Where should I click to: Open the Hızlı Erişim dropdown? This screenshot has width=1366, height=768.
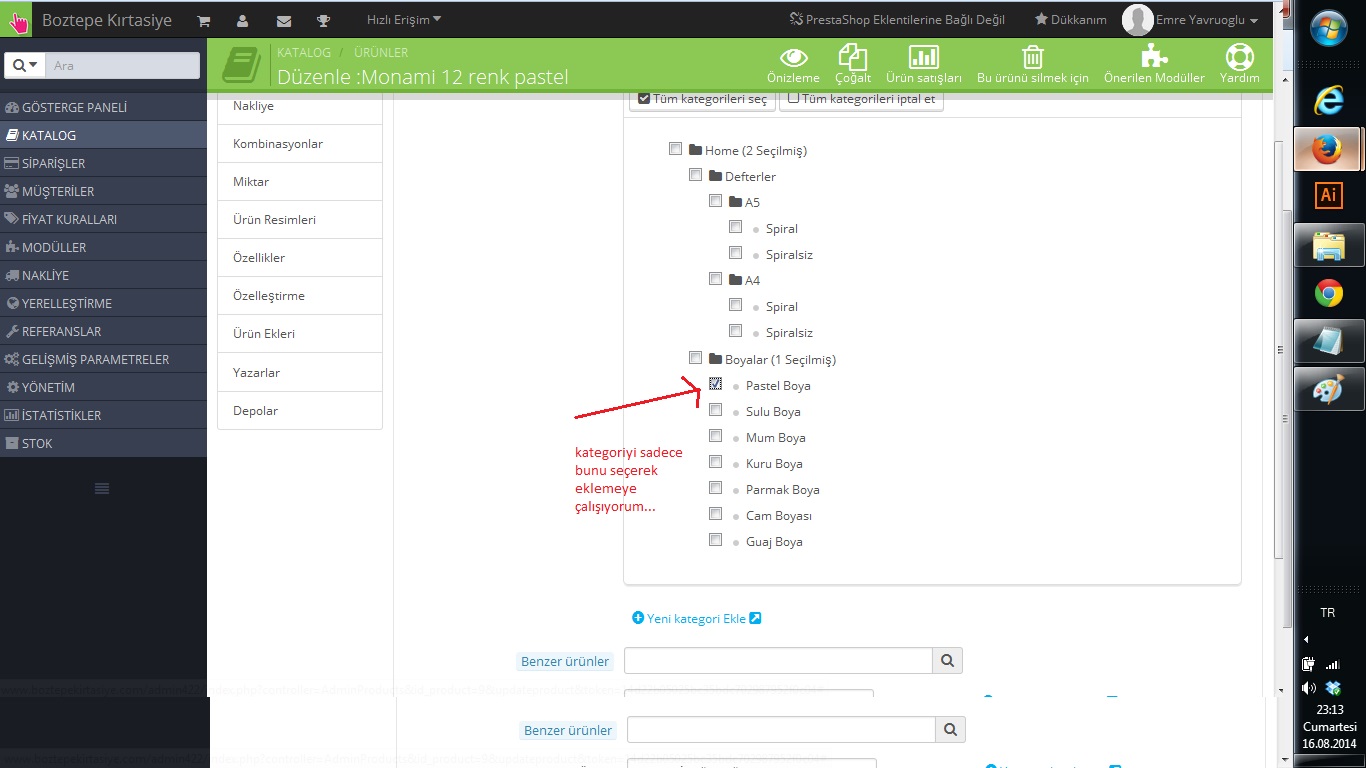point(404,20)
